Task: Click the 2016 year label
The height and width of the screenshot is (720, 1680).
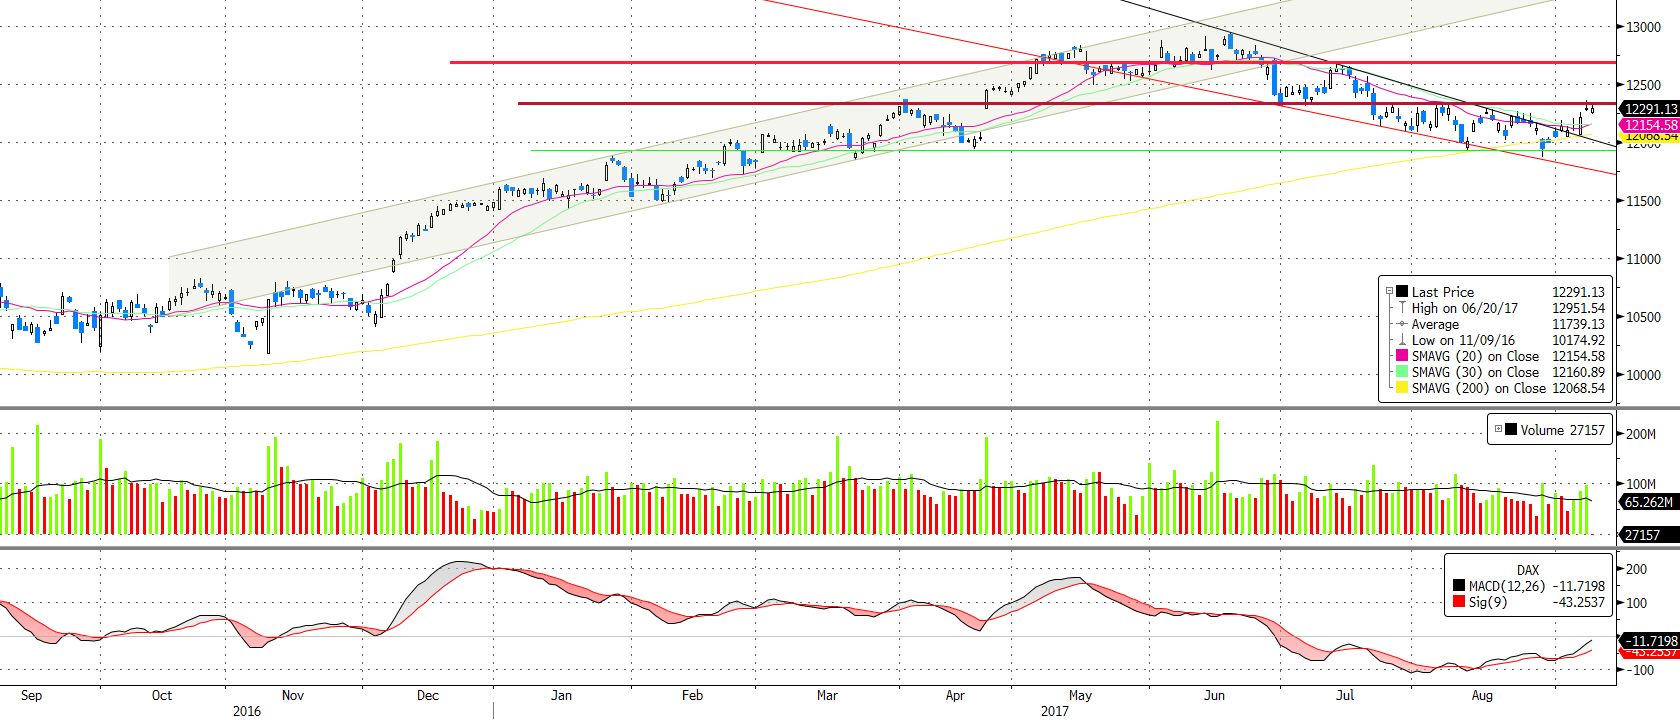Action: 246,711
